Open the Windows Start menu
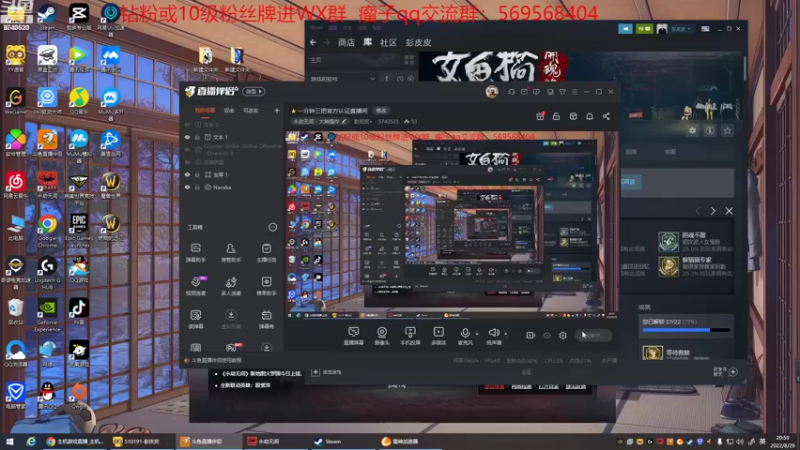This screenshot has width=800, height=450. (x=9, y=441)
